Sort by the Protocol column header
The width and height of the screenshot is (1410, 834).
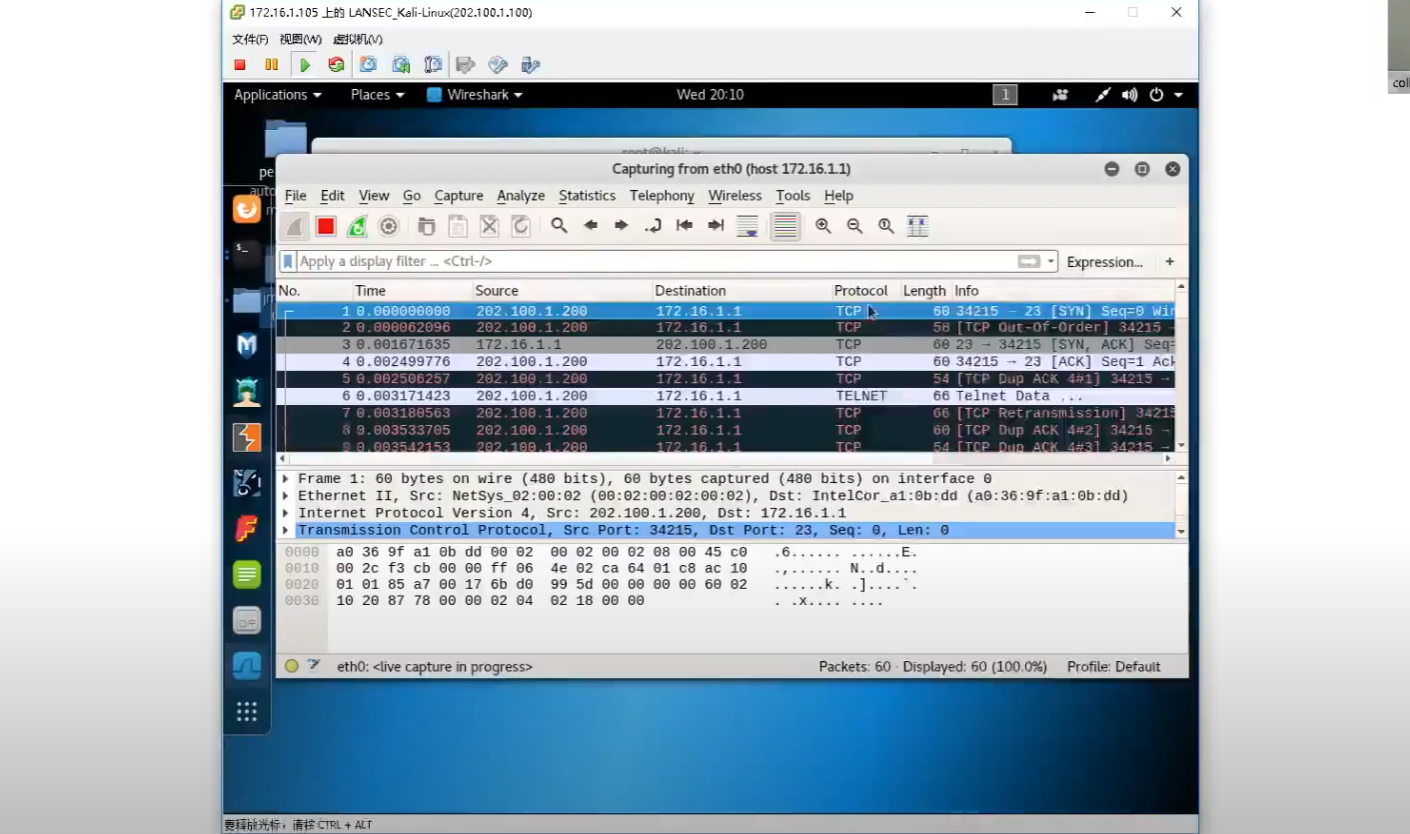tap(865, 291)
